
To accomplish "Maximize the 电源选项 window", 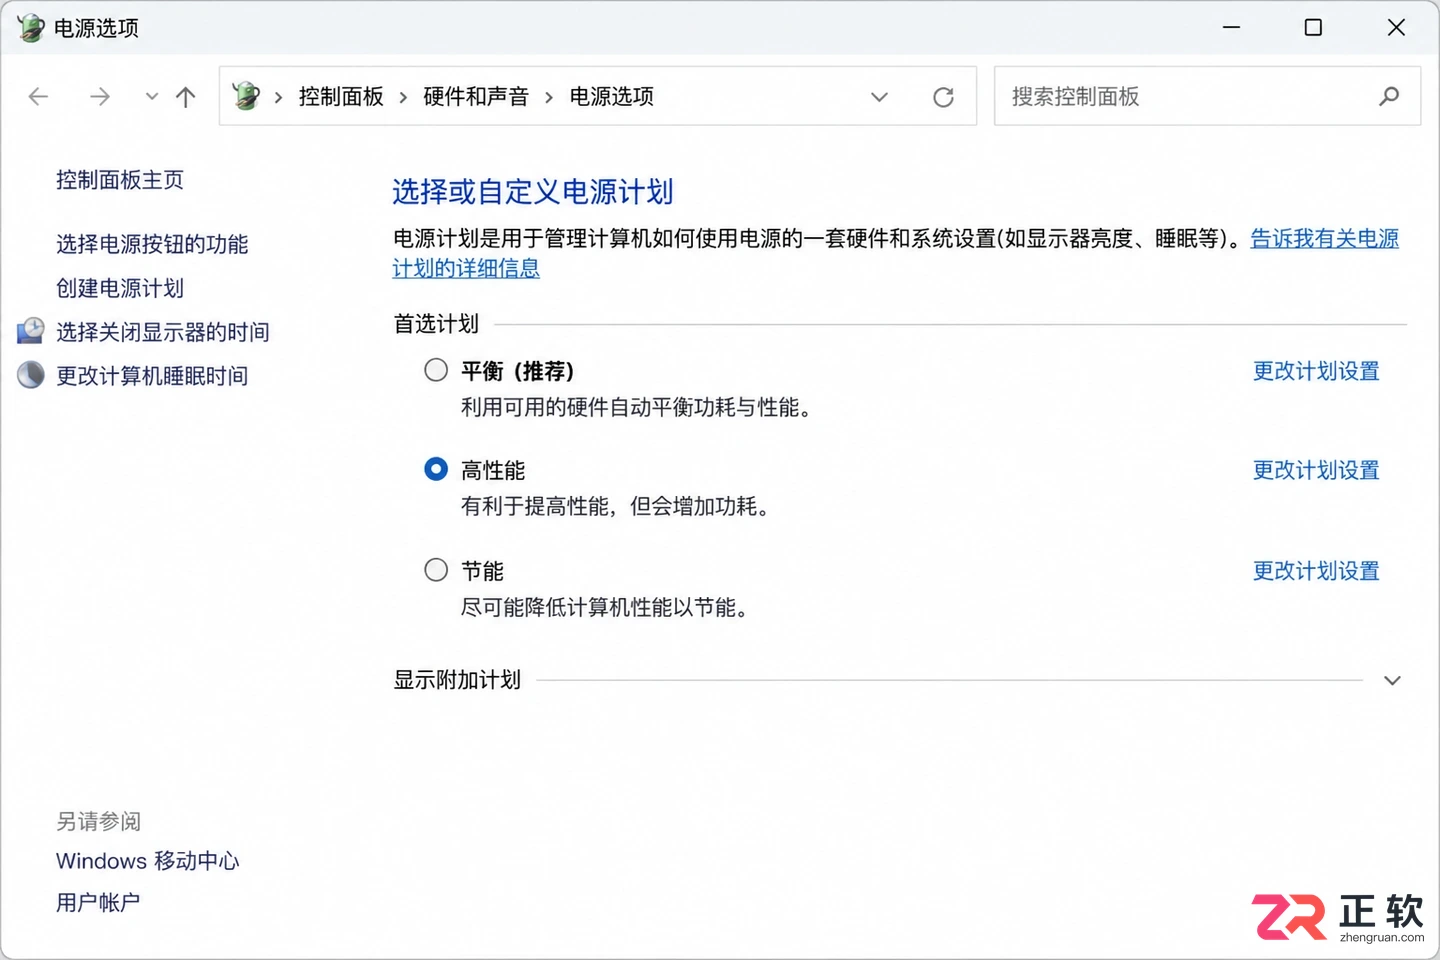I will (1313, 27).
